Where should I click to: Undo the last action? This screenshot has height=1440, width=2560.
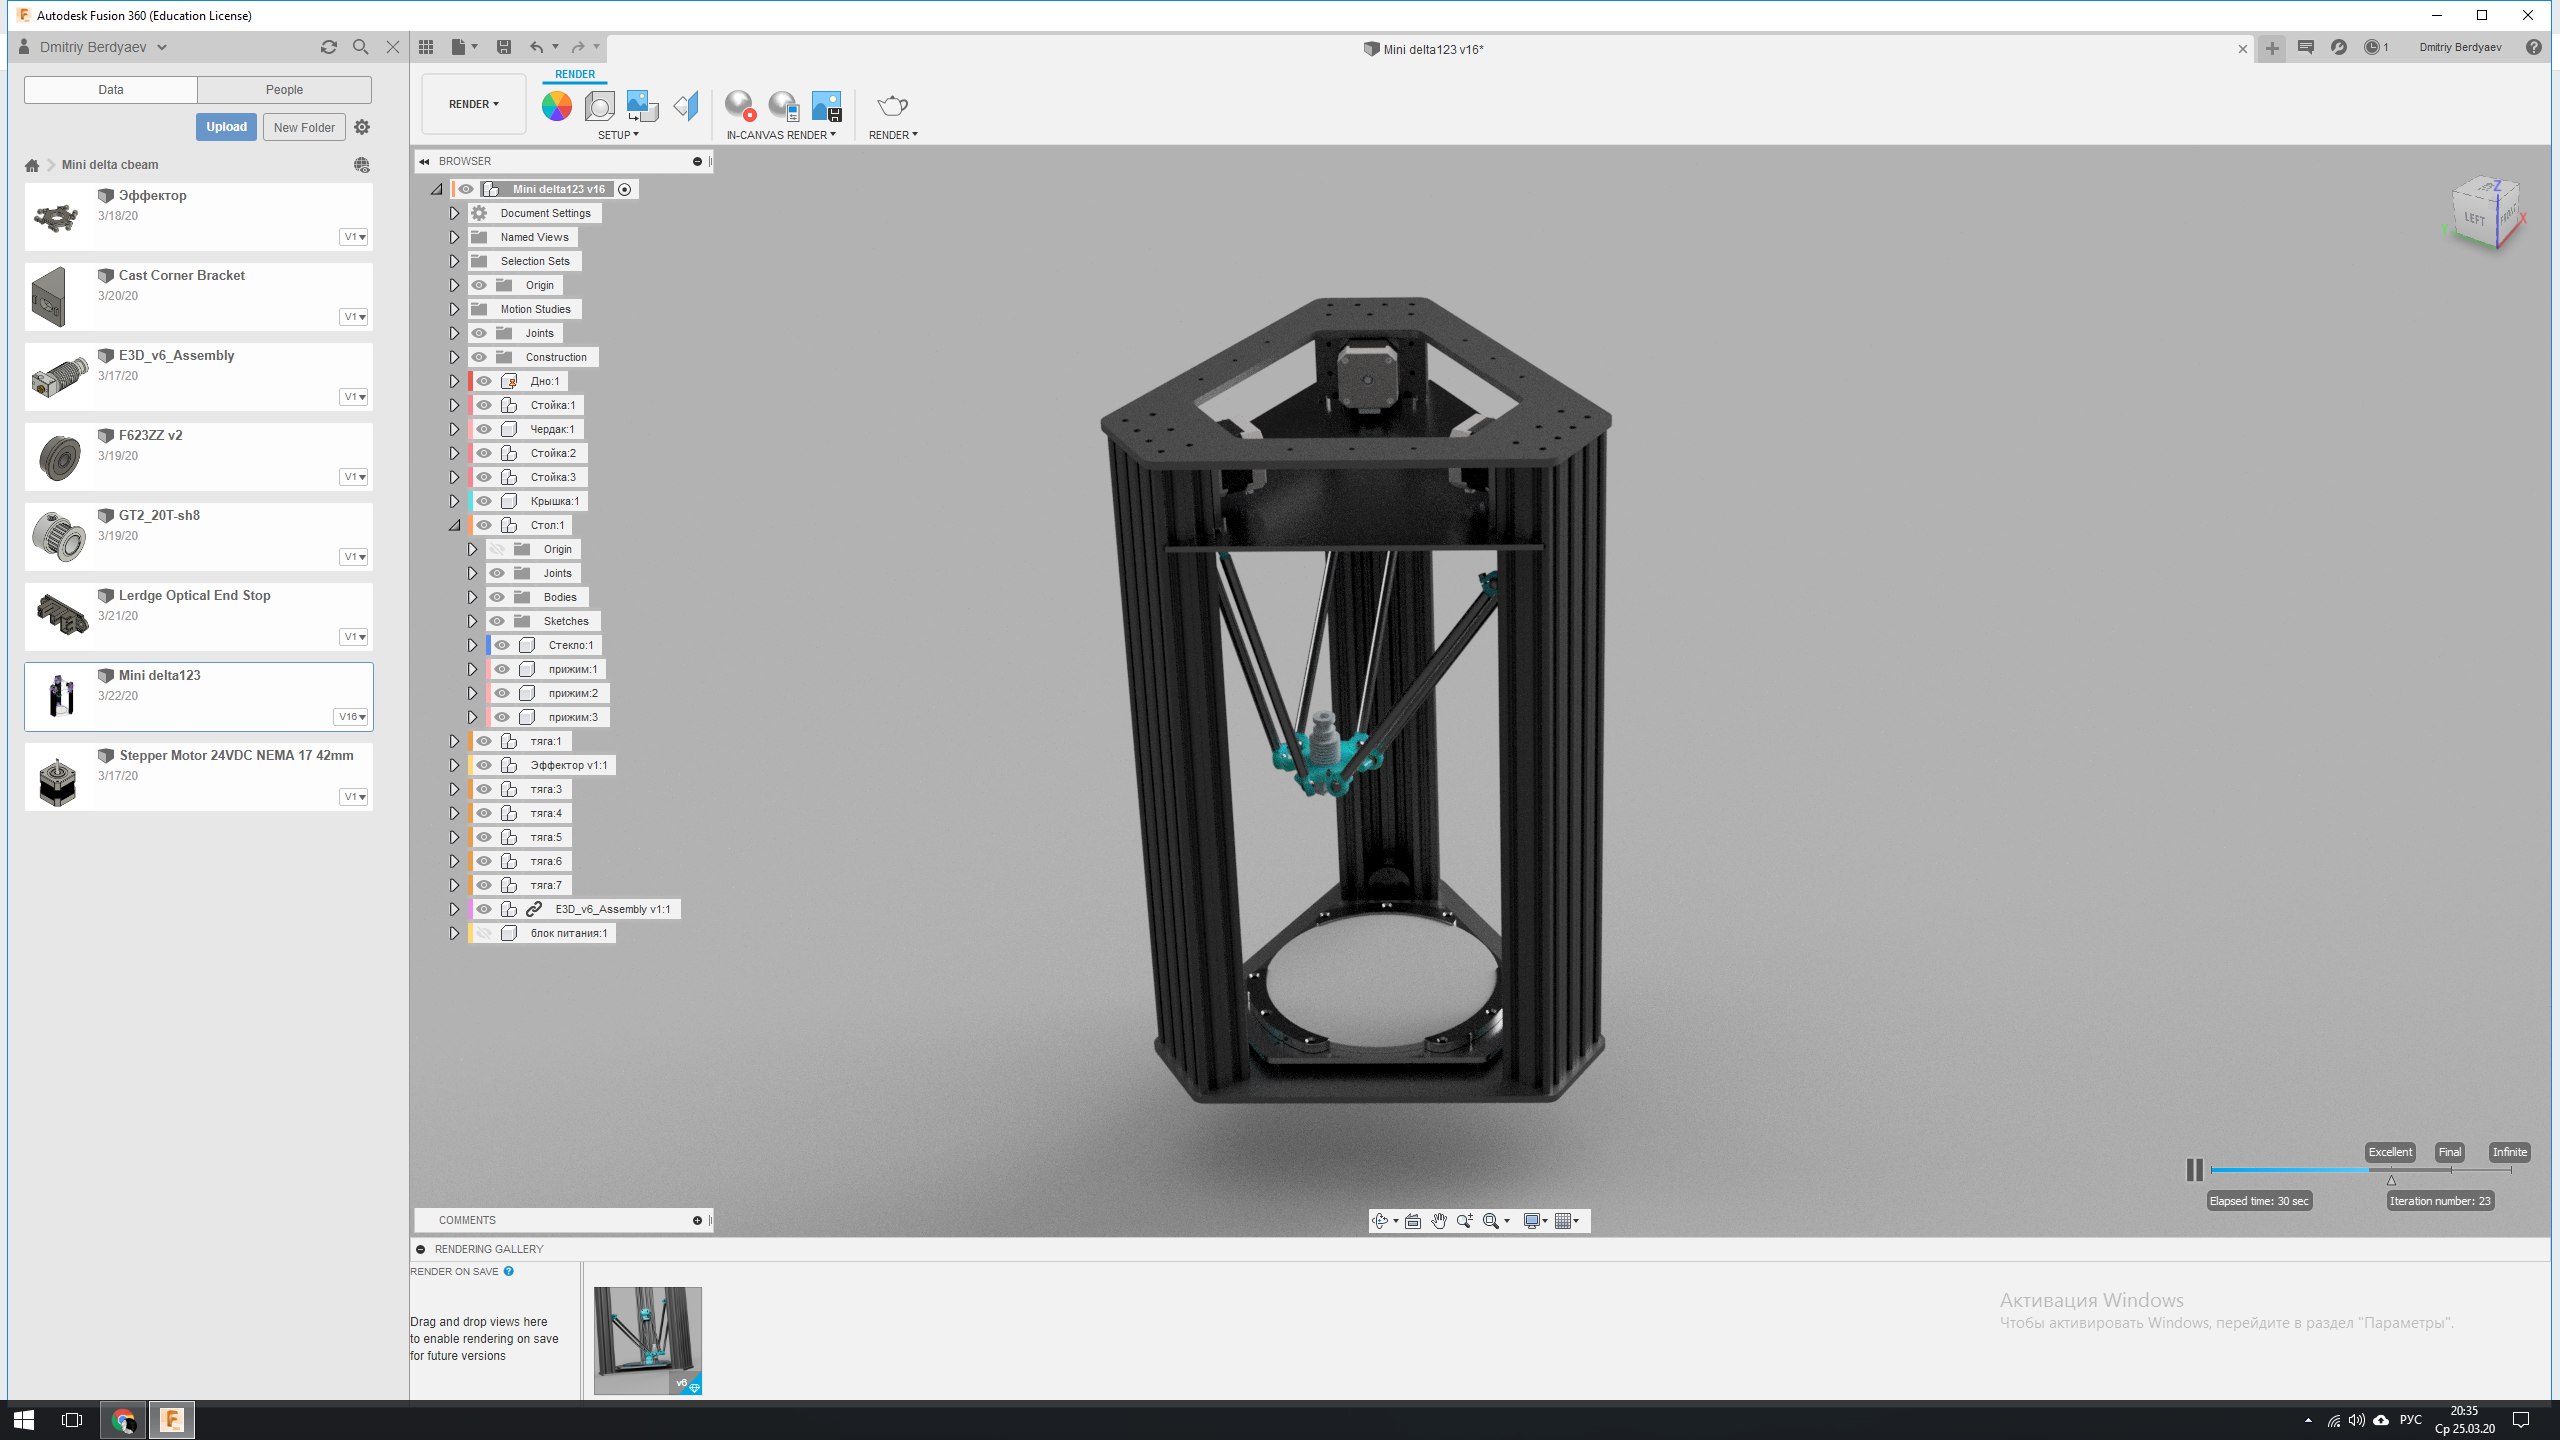(537, 47)
